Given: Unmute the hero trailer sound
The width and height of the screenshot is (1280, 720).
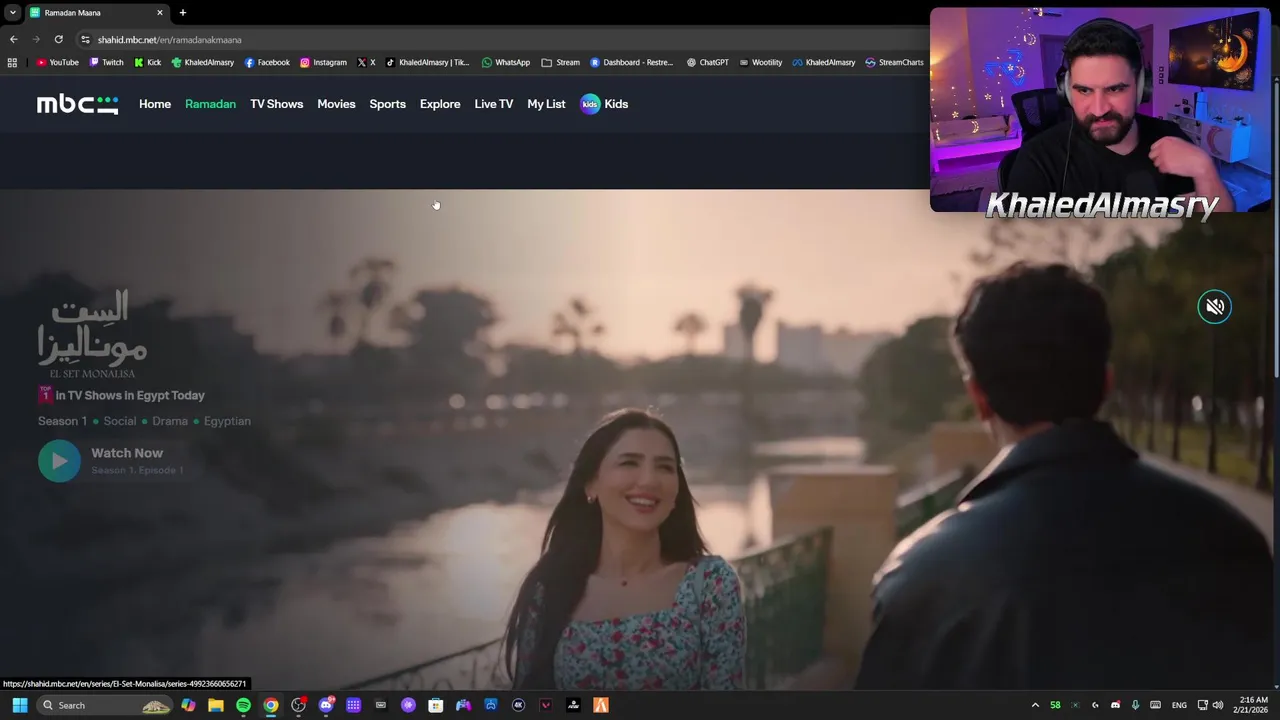Looking at the screenshot, I should click(1214, 307).
